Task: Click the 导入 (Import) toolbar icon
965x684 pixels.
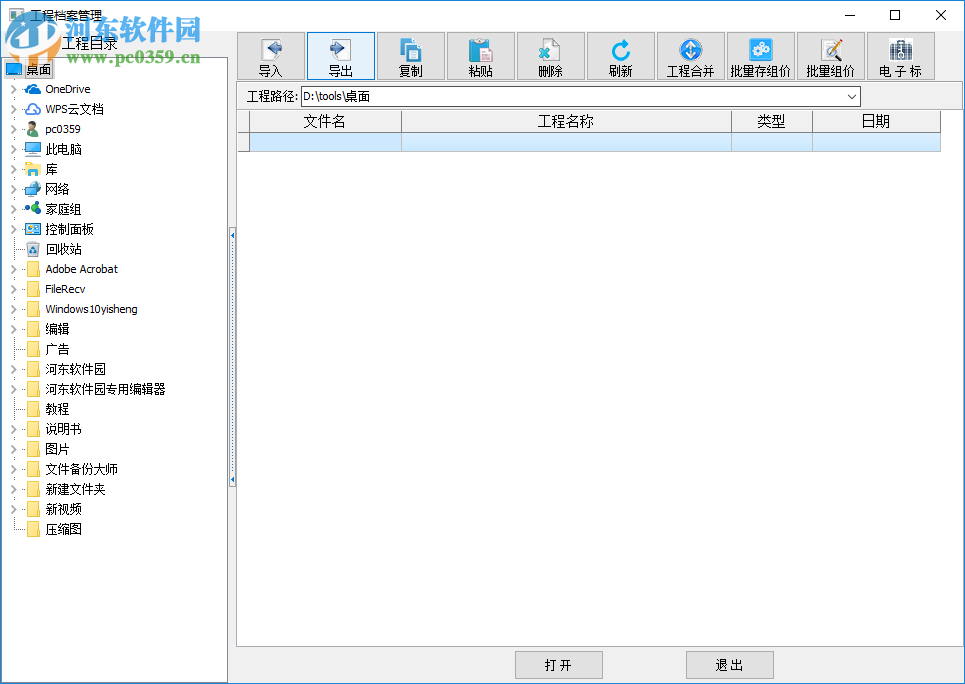Action: [x=269, y=56]
